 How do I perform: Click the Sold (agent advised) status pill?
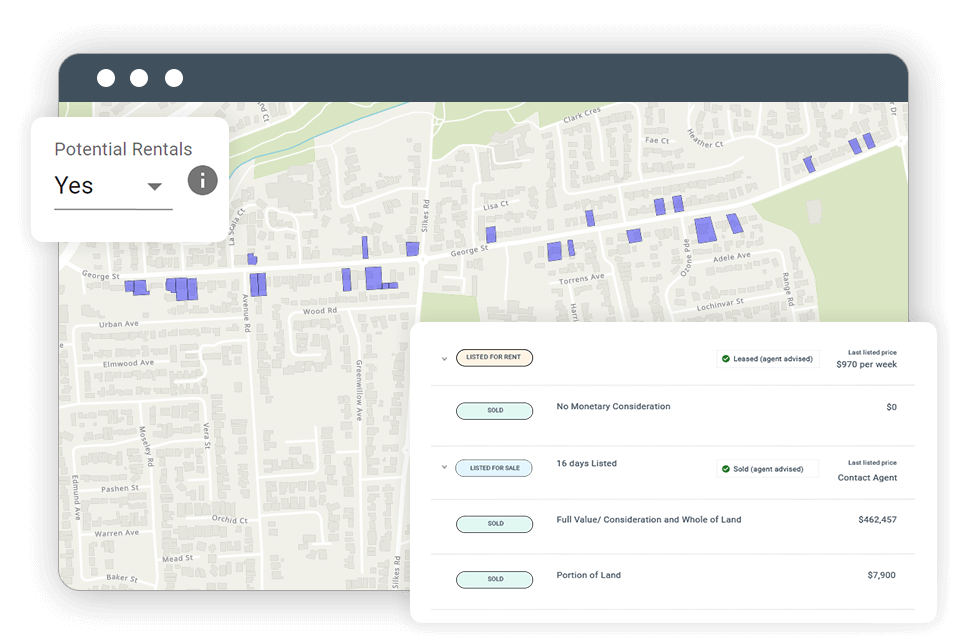pyautogui.click(x=770, y=468)
